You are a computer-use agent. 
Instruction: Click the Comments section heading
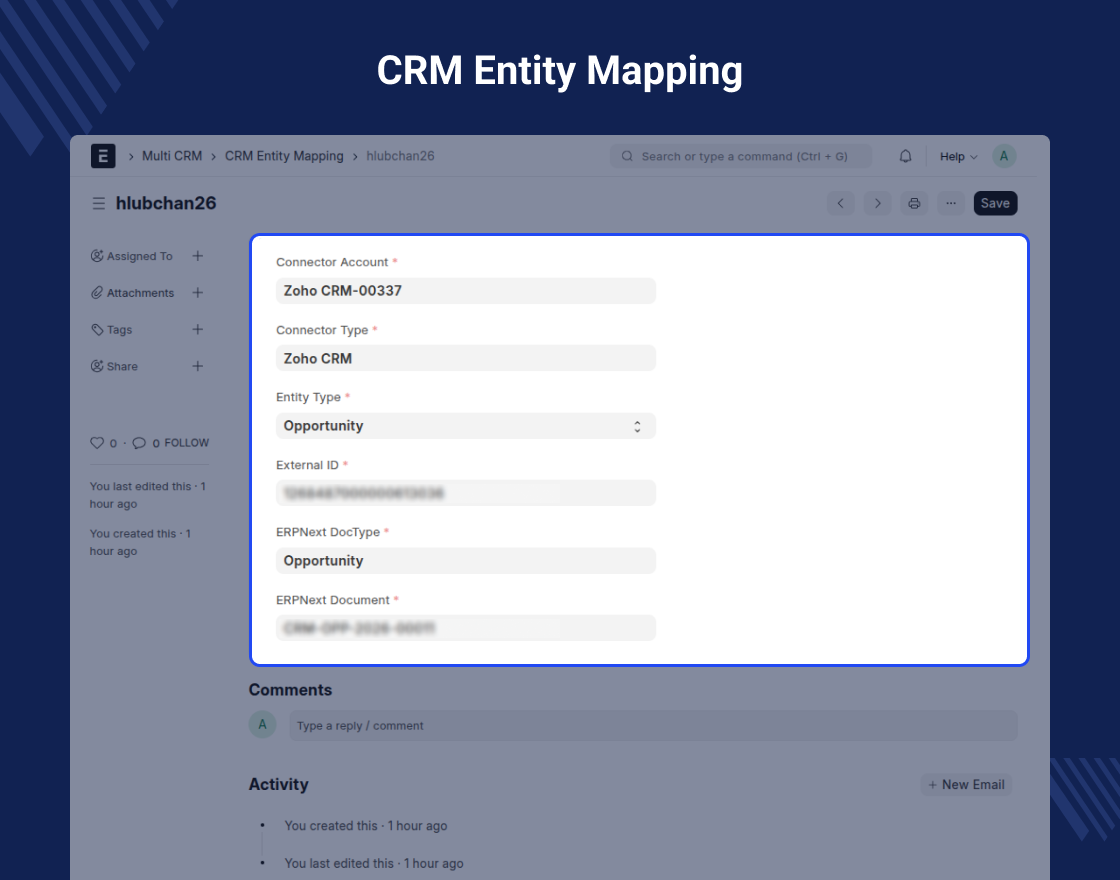[290, 690]
